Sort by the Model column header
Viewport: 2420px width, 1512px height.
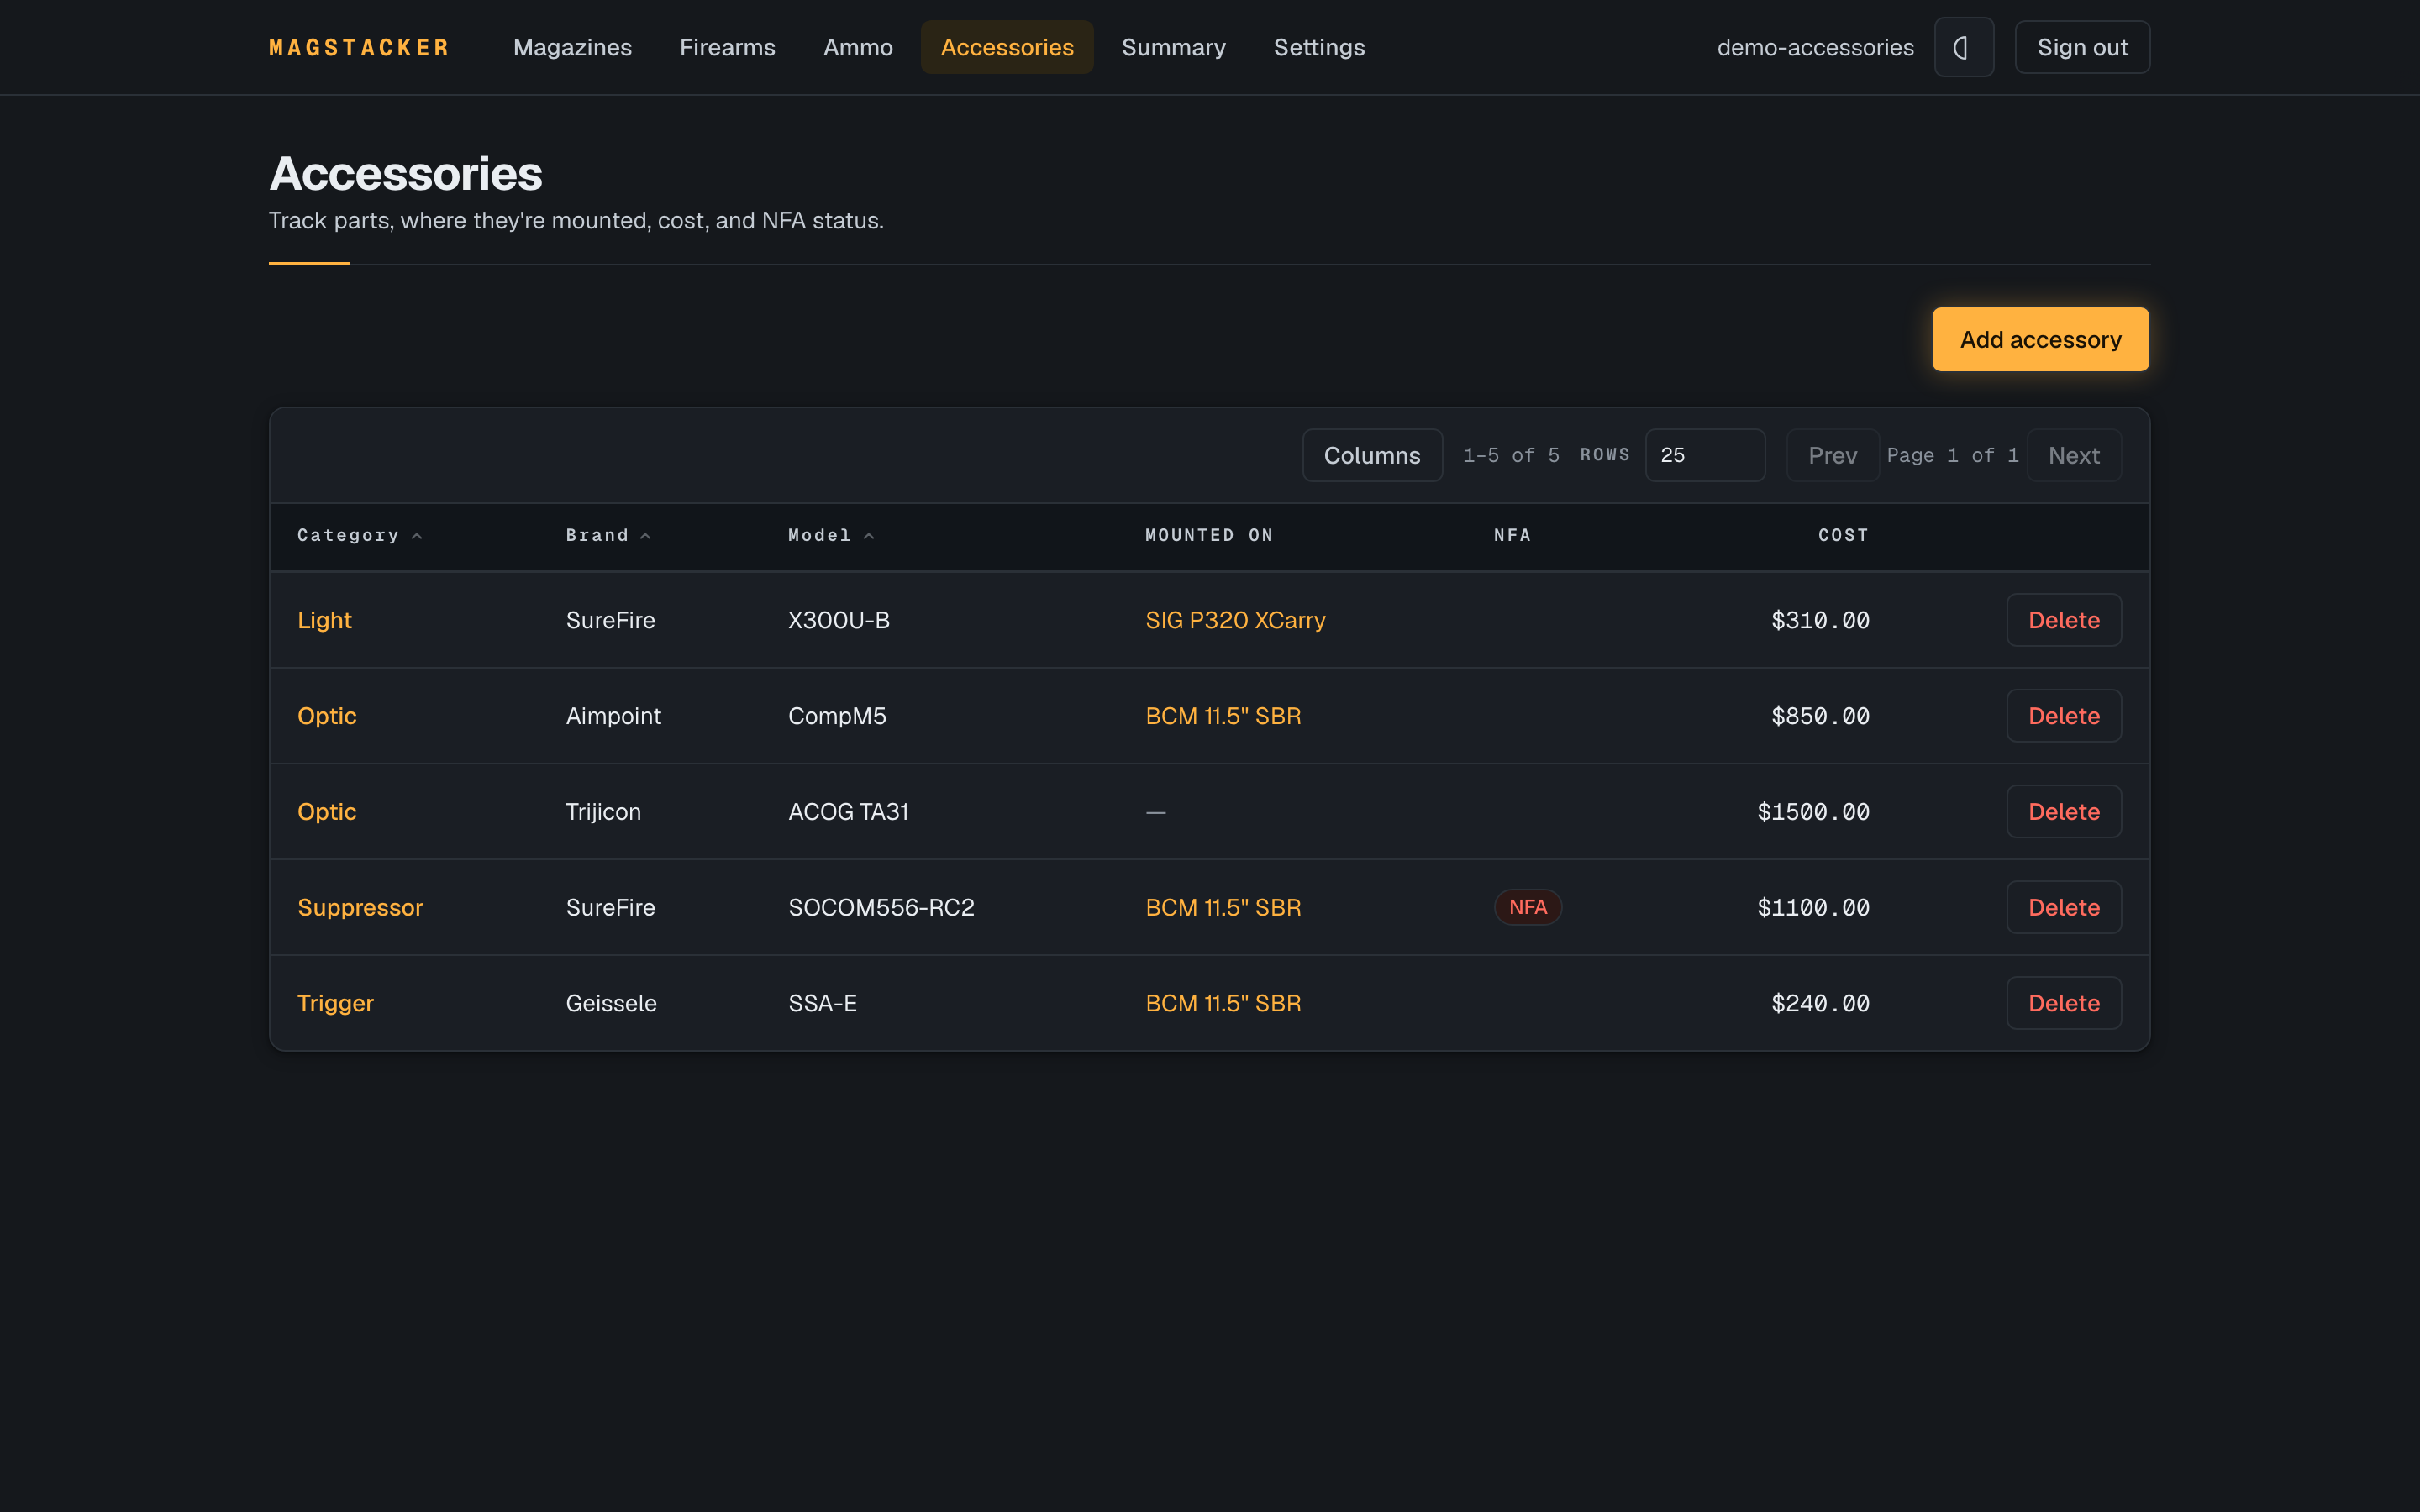(x=831, y=535)
